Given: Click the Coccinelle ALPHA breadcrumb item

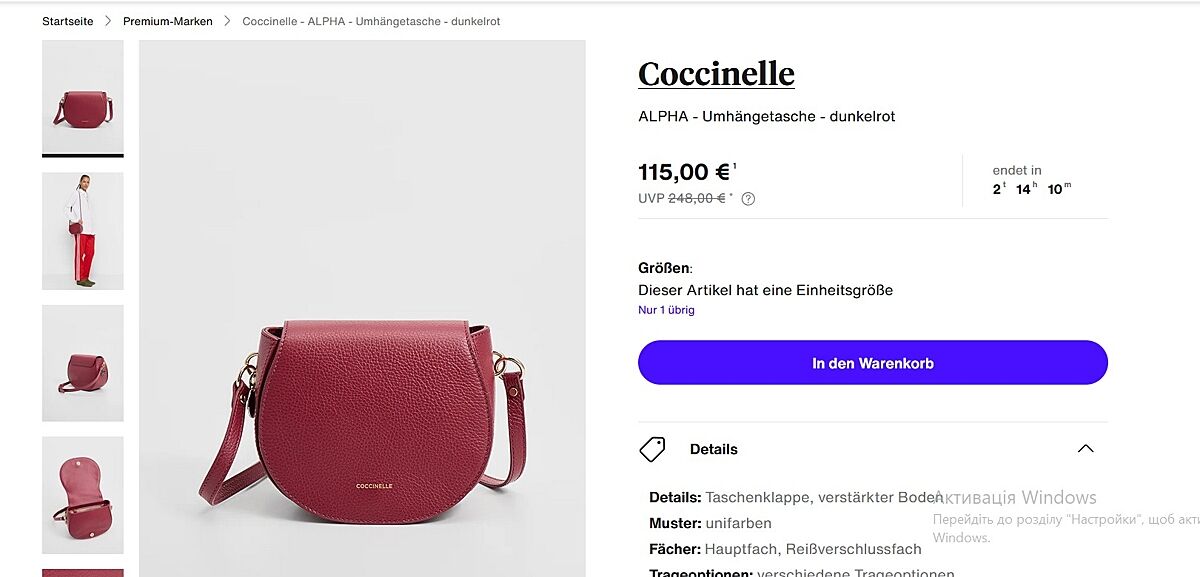Looking at the screenshot, I should tap(371, 21).
